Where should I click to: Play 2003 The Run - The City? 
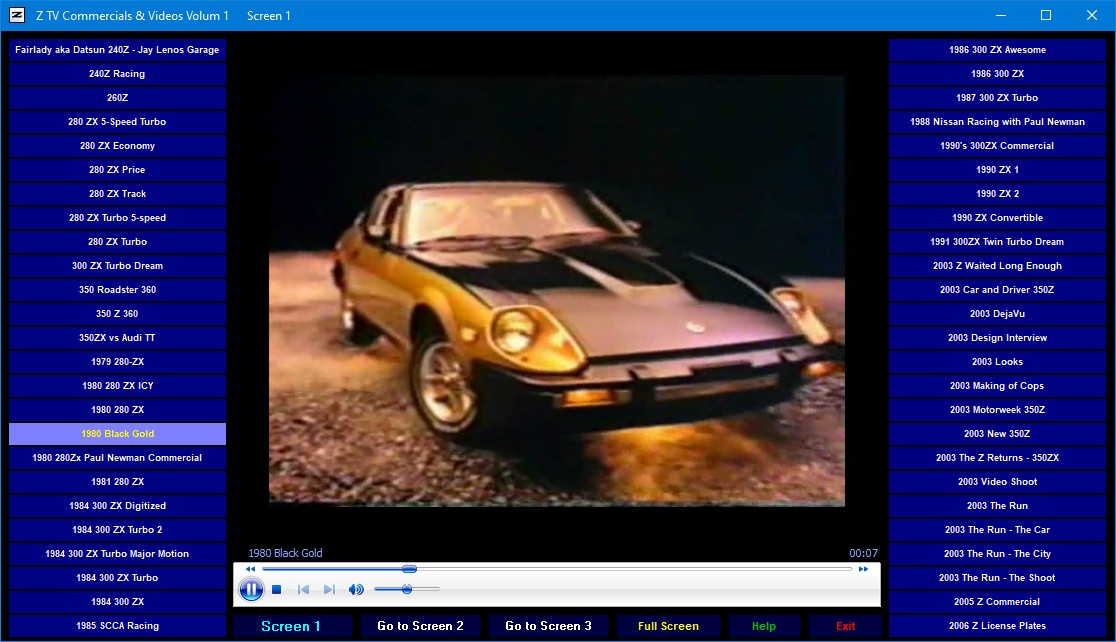point(997,554)
